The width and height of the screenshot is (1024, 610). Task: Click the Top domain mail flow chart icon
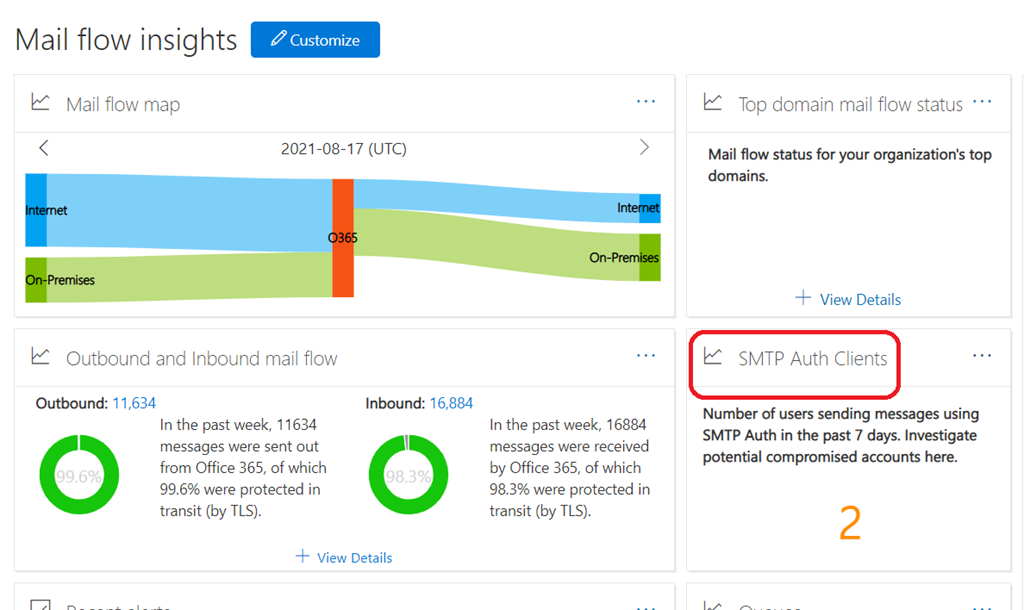coord(713,103)
